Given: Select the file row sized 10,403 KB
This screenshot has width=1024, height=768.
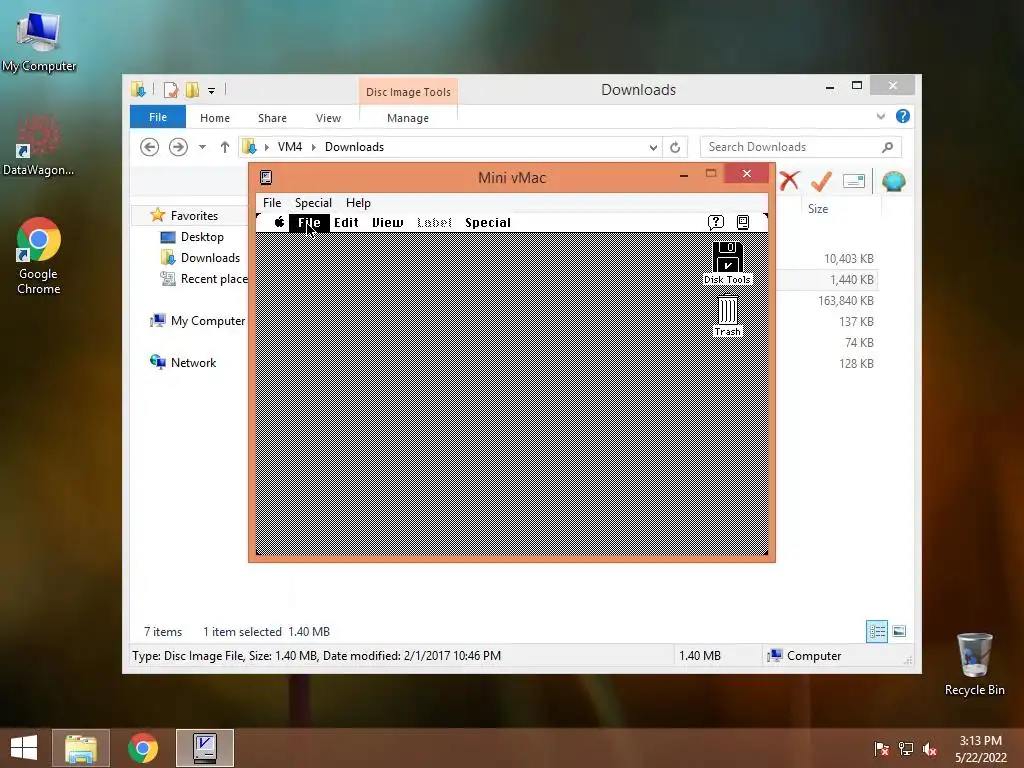Looking at the screenshot, I should (x=827, y=259).
